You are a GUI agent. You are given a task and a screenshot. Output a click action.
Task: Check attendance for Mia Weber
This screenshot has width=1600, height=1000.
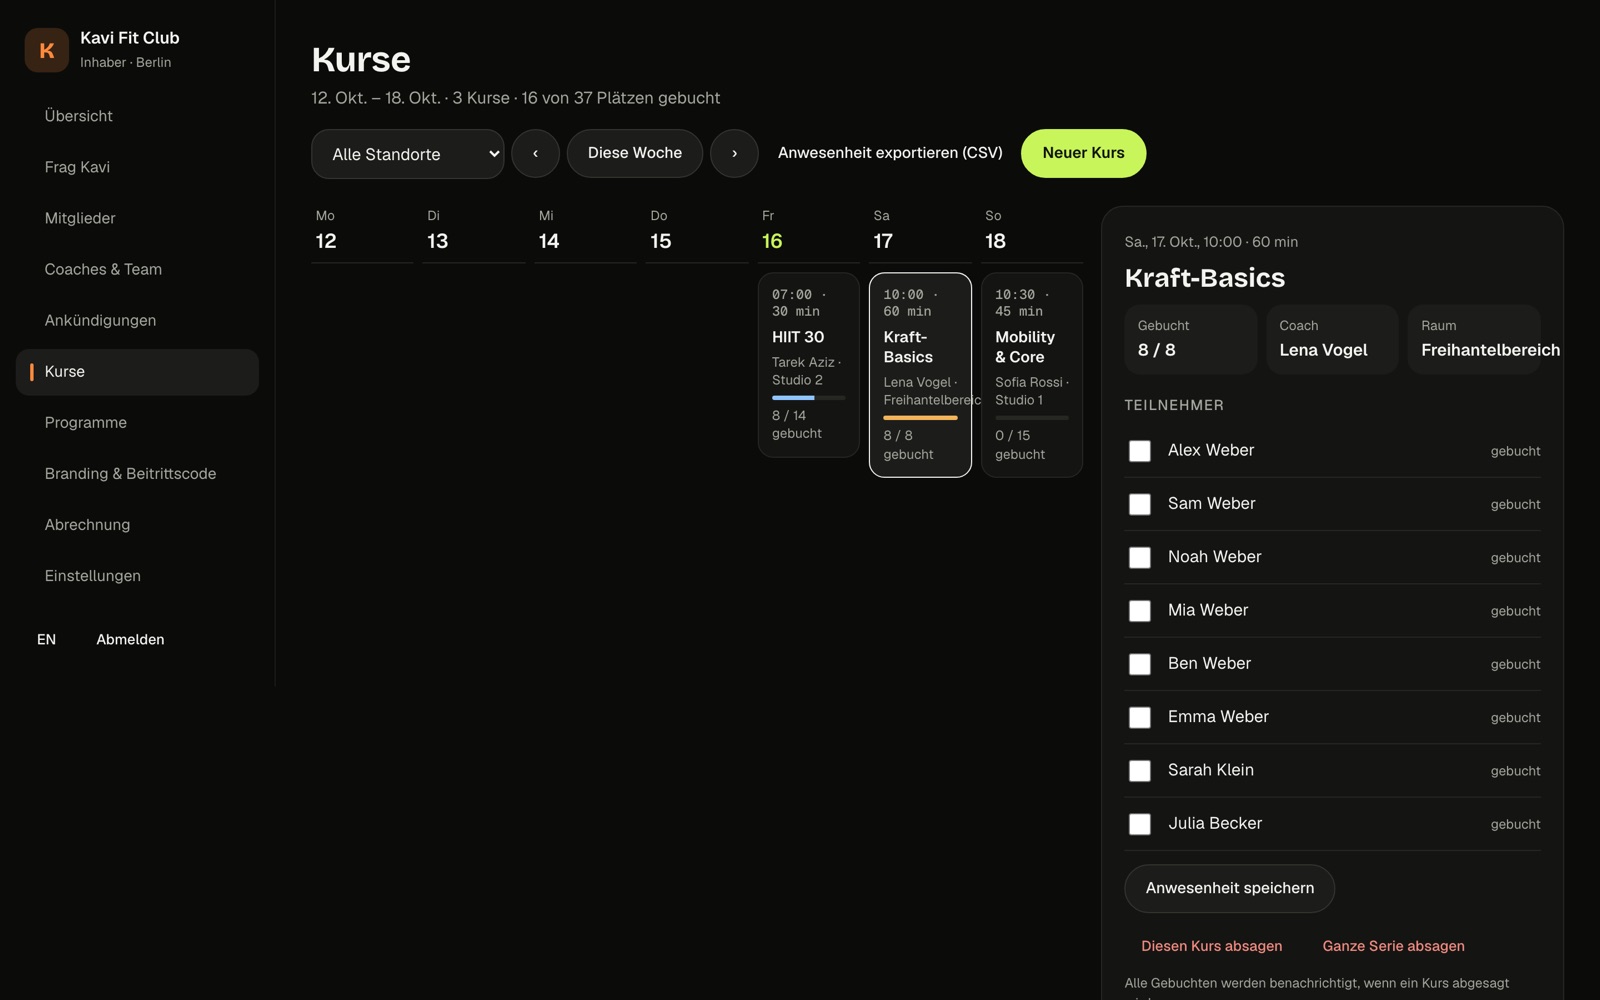coord(1140,611)
